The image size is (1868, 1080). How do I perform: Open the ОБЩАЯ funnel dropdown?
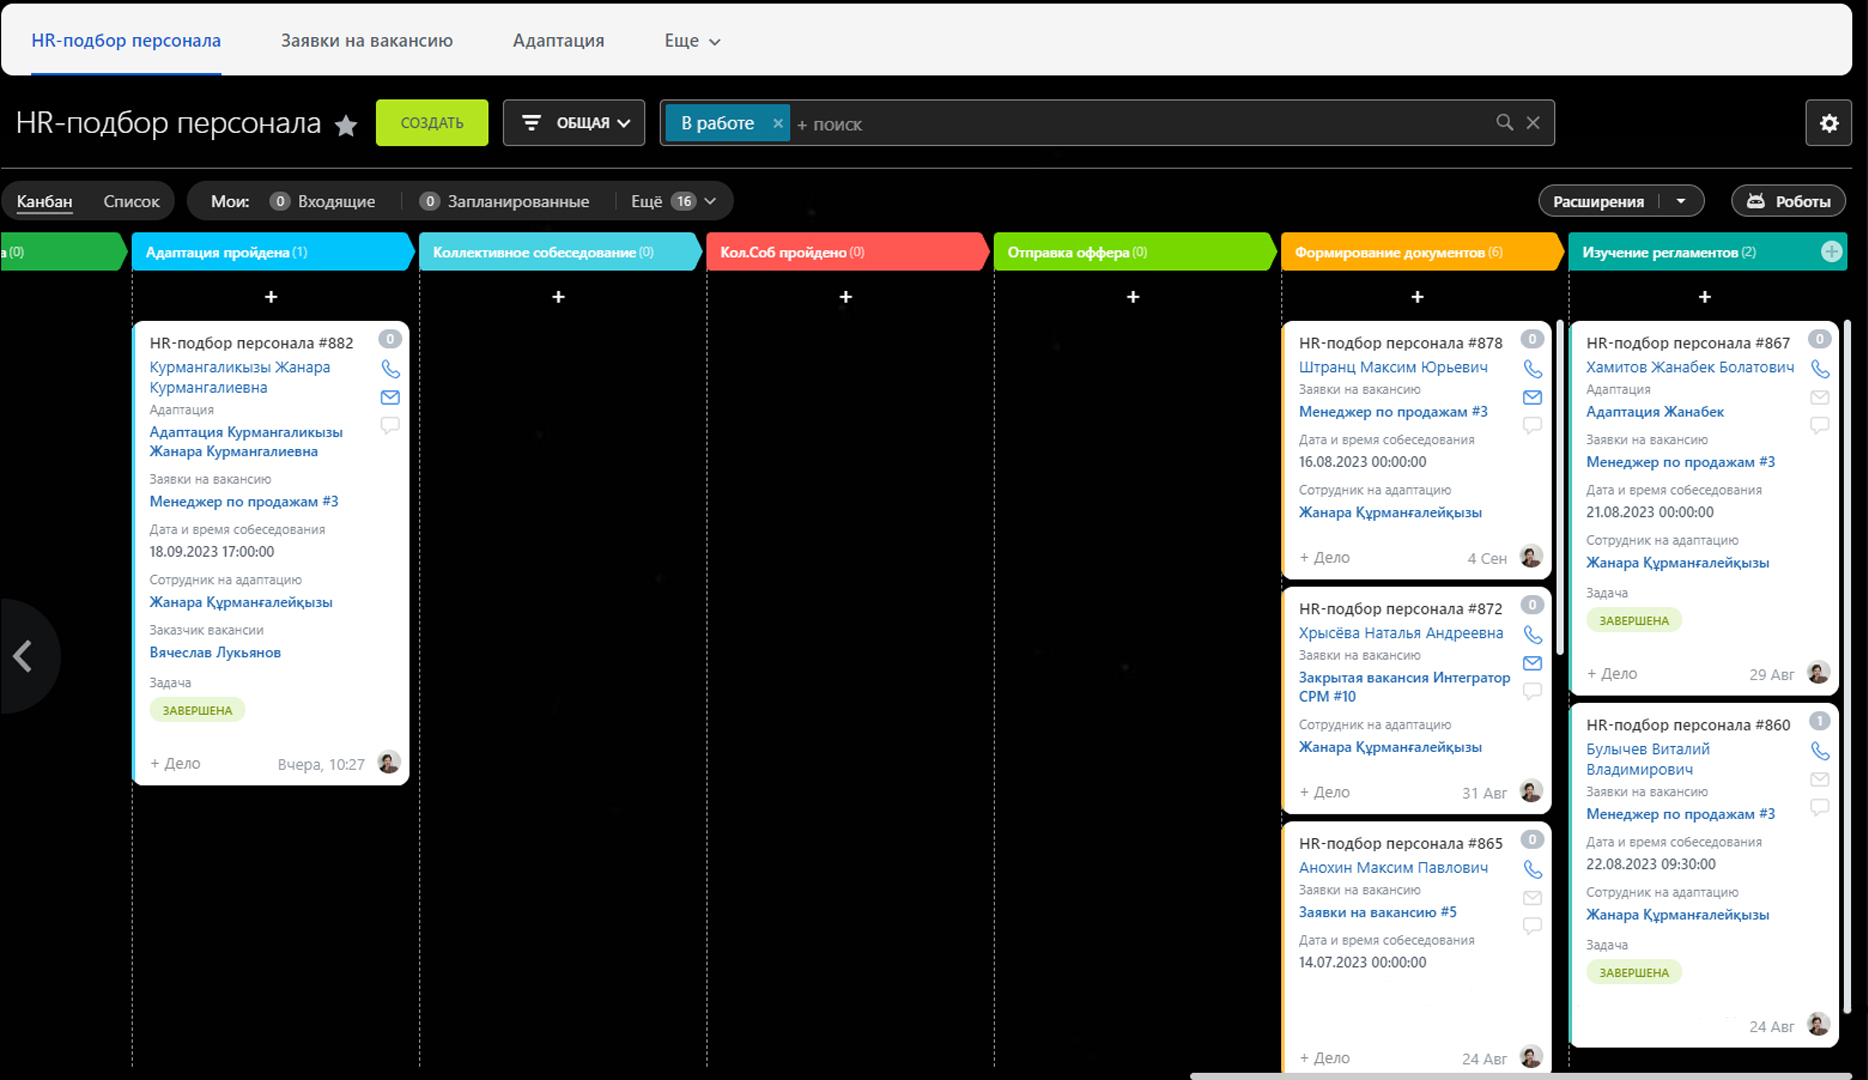pos(574,123)
